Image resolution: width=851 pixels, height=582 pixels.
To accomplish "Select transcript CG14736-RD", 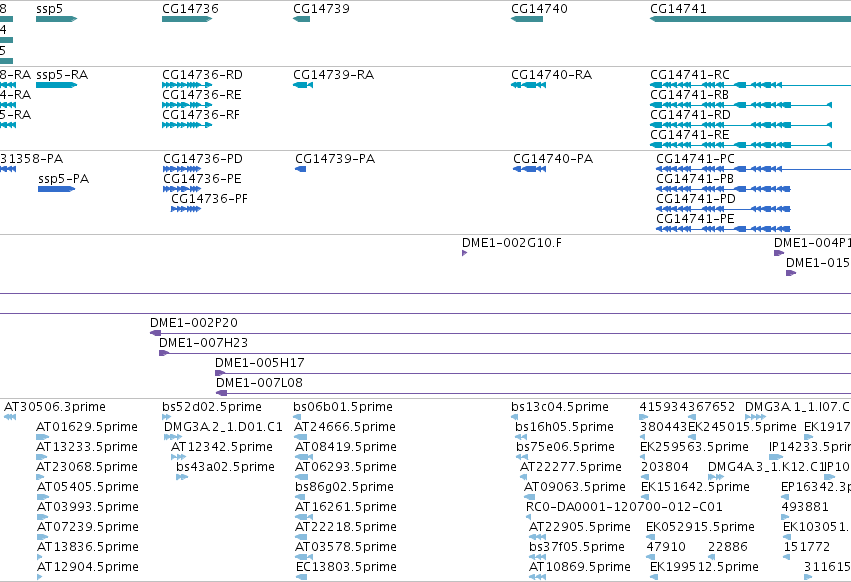I will click(202, 75).
